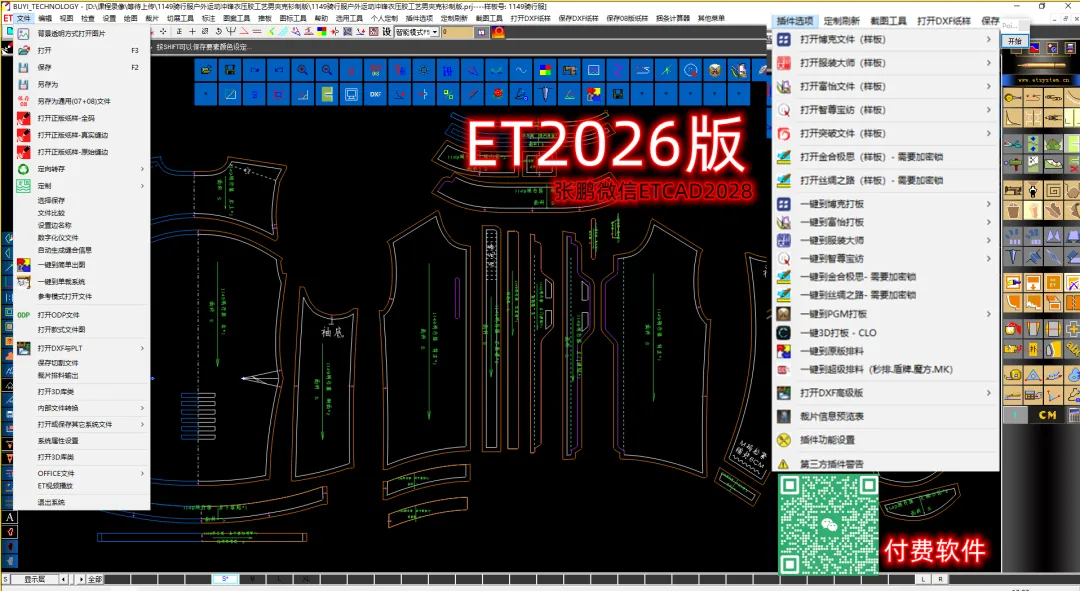Expand the OFFICE文件 submenu arrow

point(143,473)
